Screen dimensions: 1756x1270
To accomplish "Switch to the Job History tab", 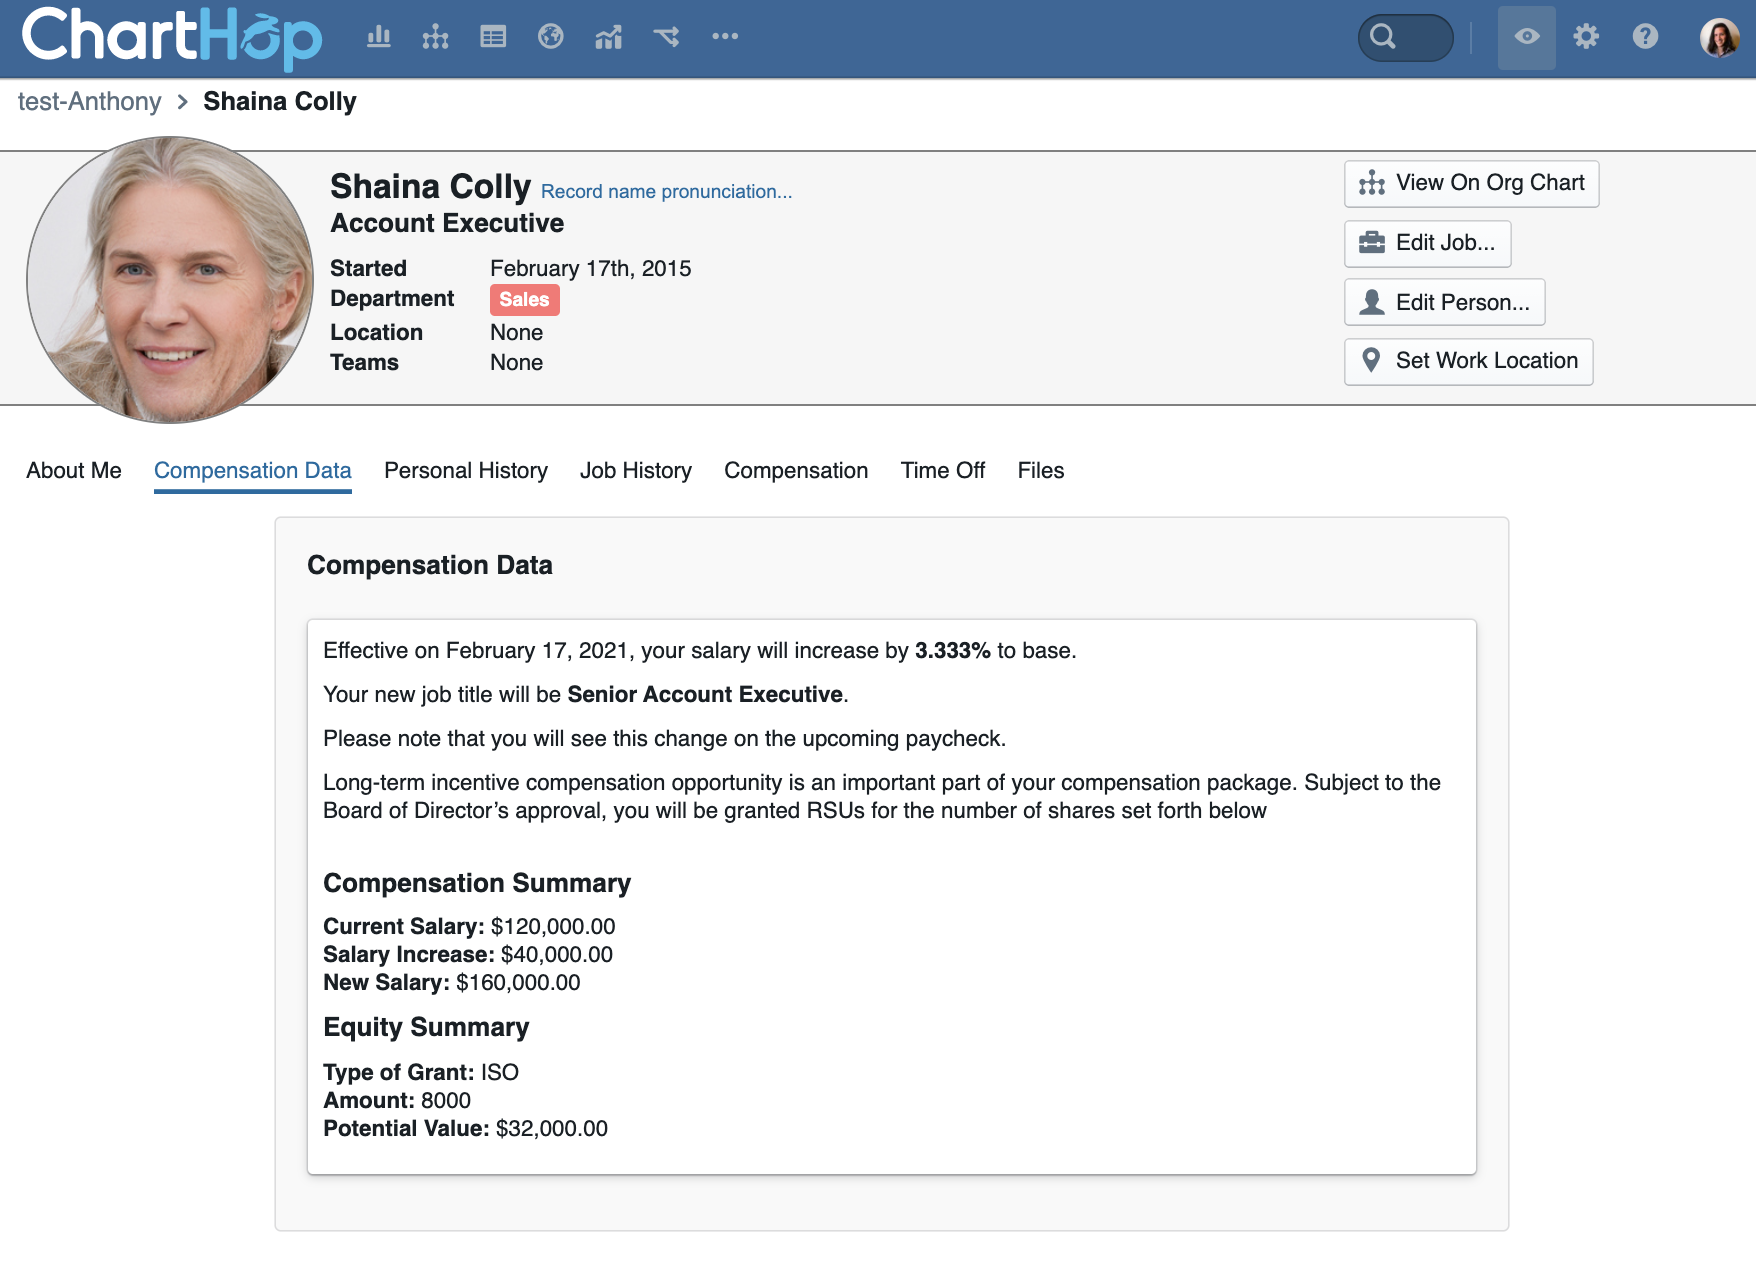I will (636, 470).
